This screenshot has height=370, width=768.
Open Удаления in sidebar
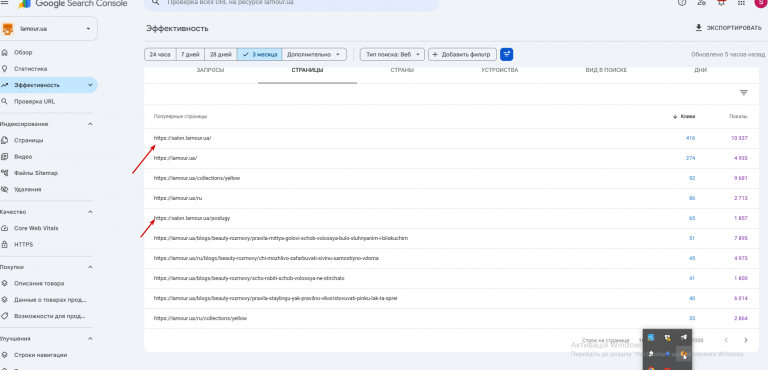pos(27,189)
